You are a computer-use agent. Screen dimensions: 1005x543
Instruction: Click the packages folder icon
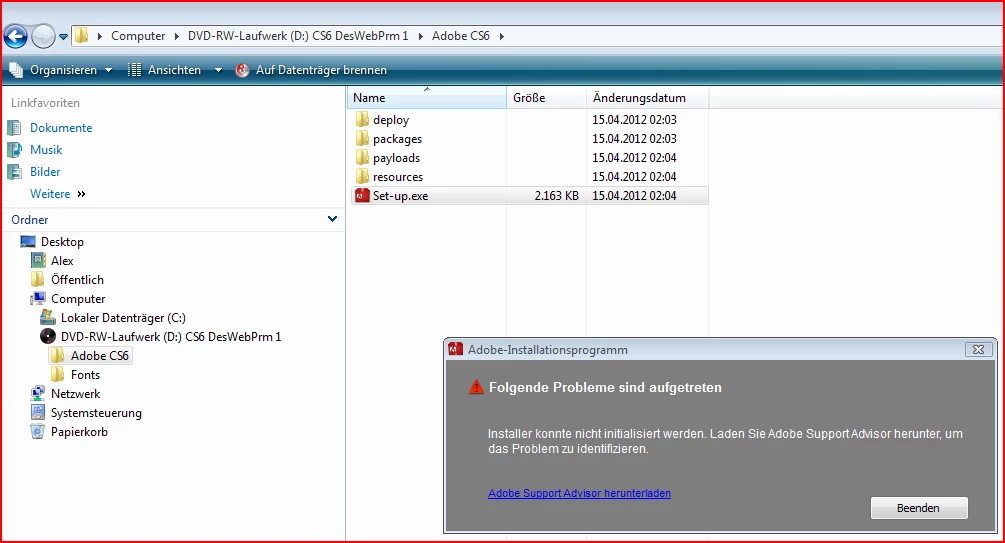coord(362,138)
